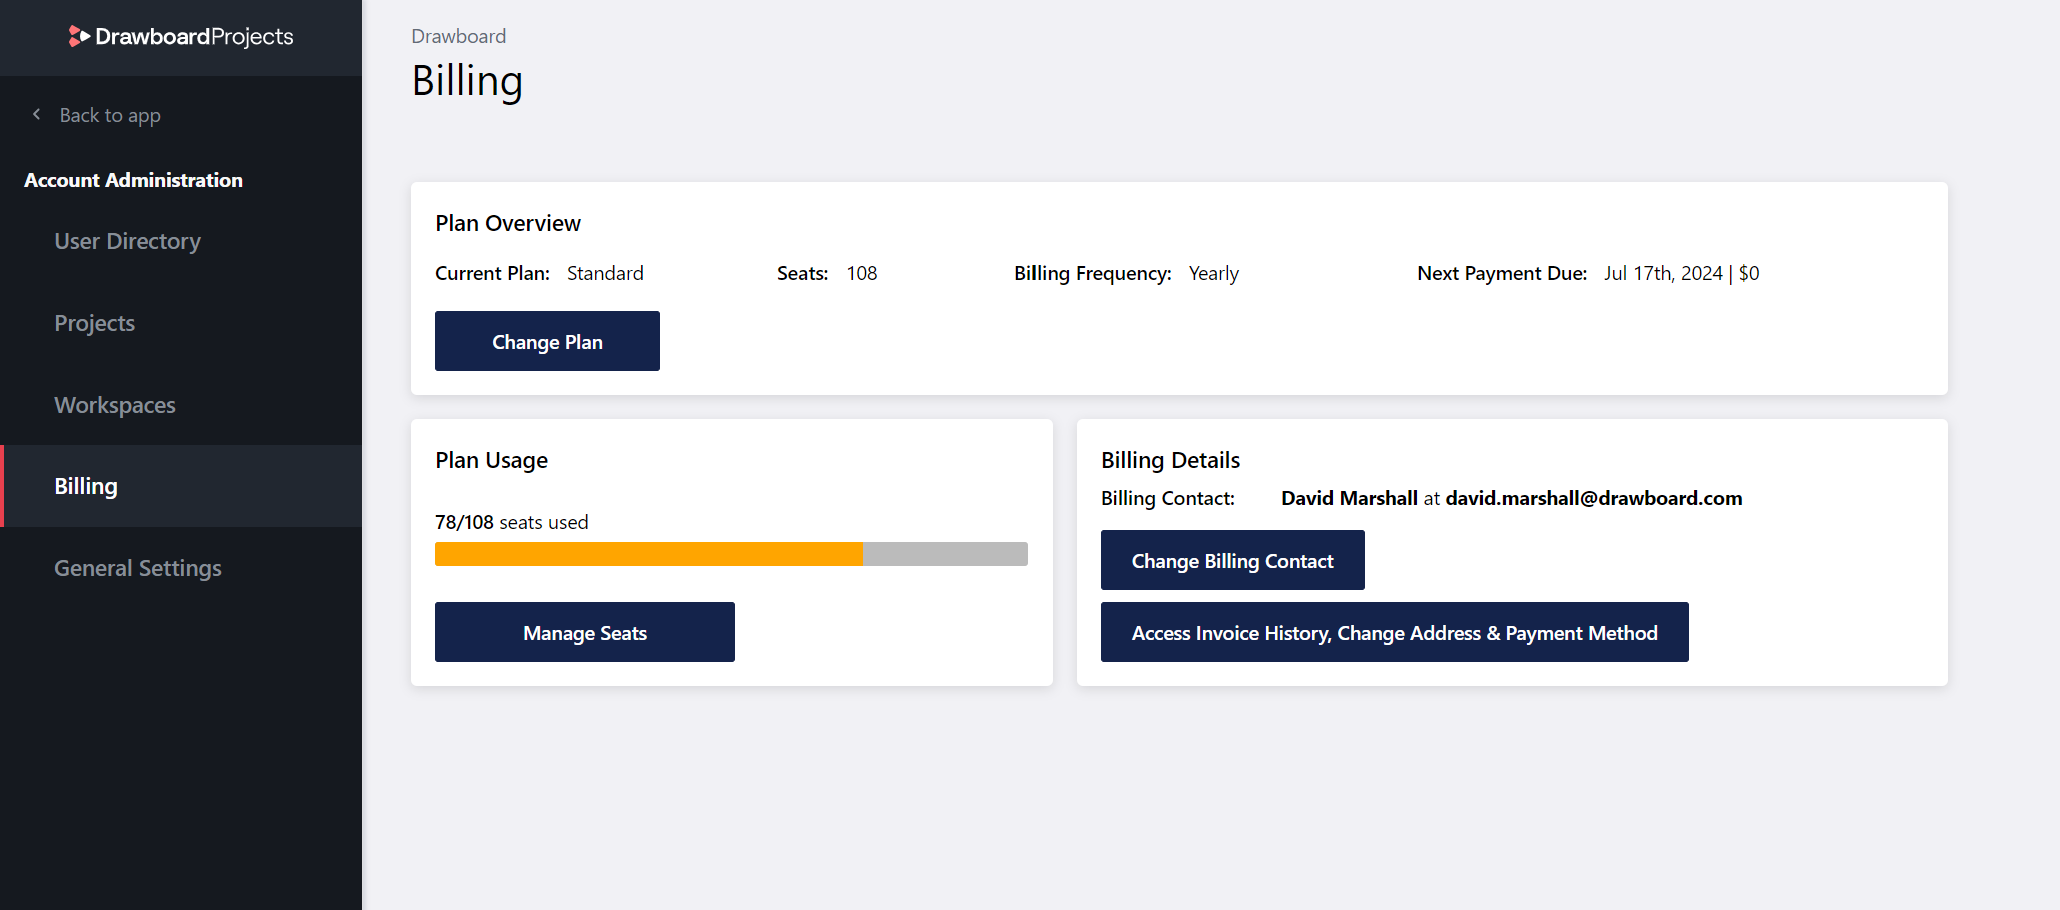Click the Plan Usage title
This screenshot has height=910, width=2060.
[491, 460]
